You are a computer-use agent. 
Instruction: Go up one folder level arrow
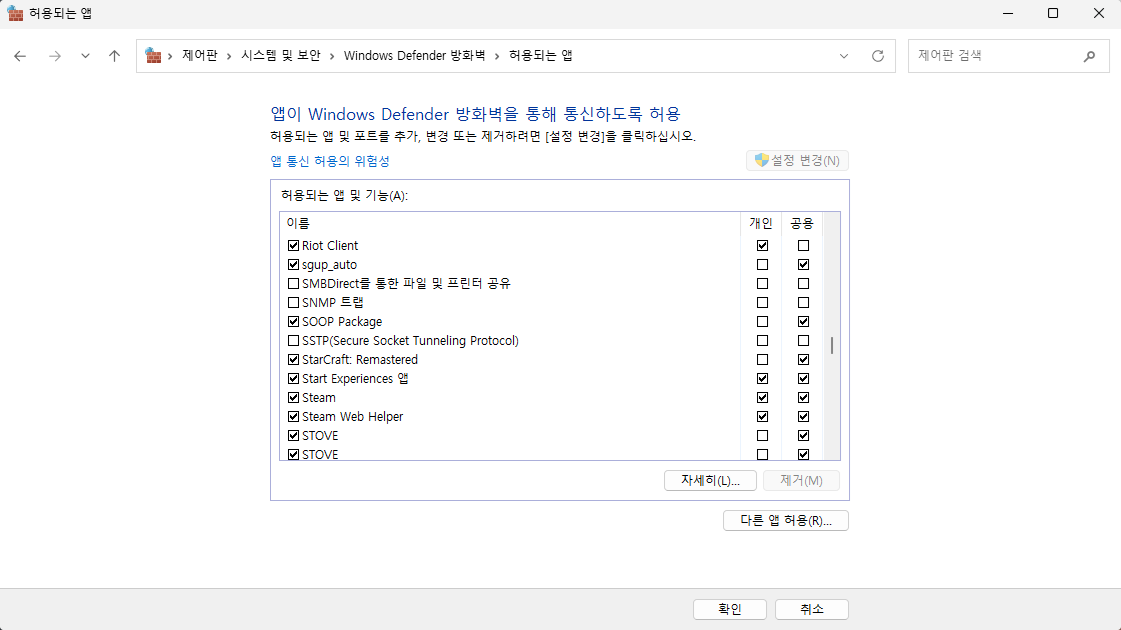(114, 56)
